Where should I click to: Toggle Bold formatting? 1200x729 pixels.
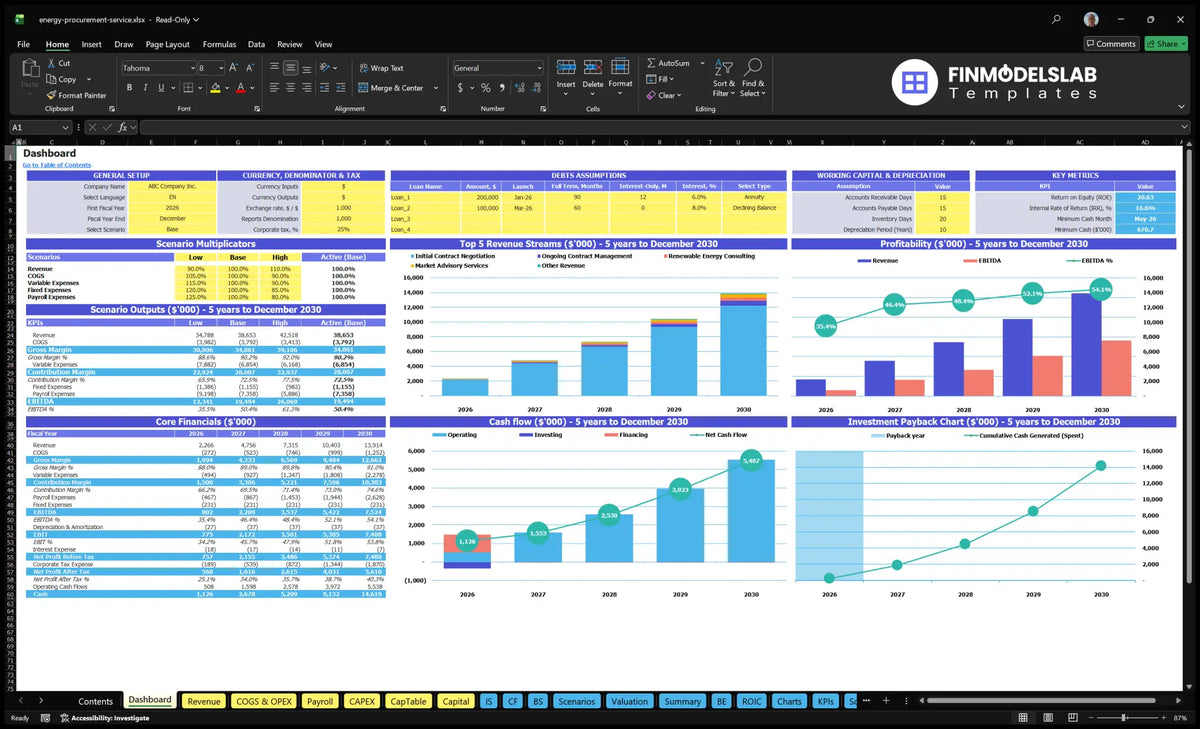click(129, 88)
